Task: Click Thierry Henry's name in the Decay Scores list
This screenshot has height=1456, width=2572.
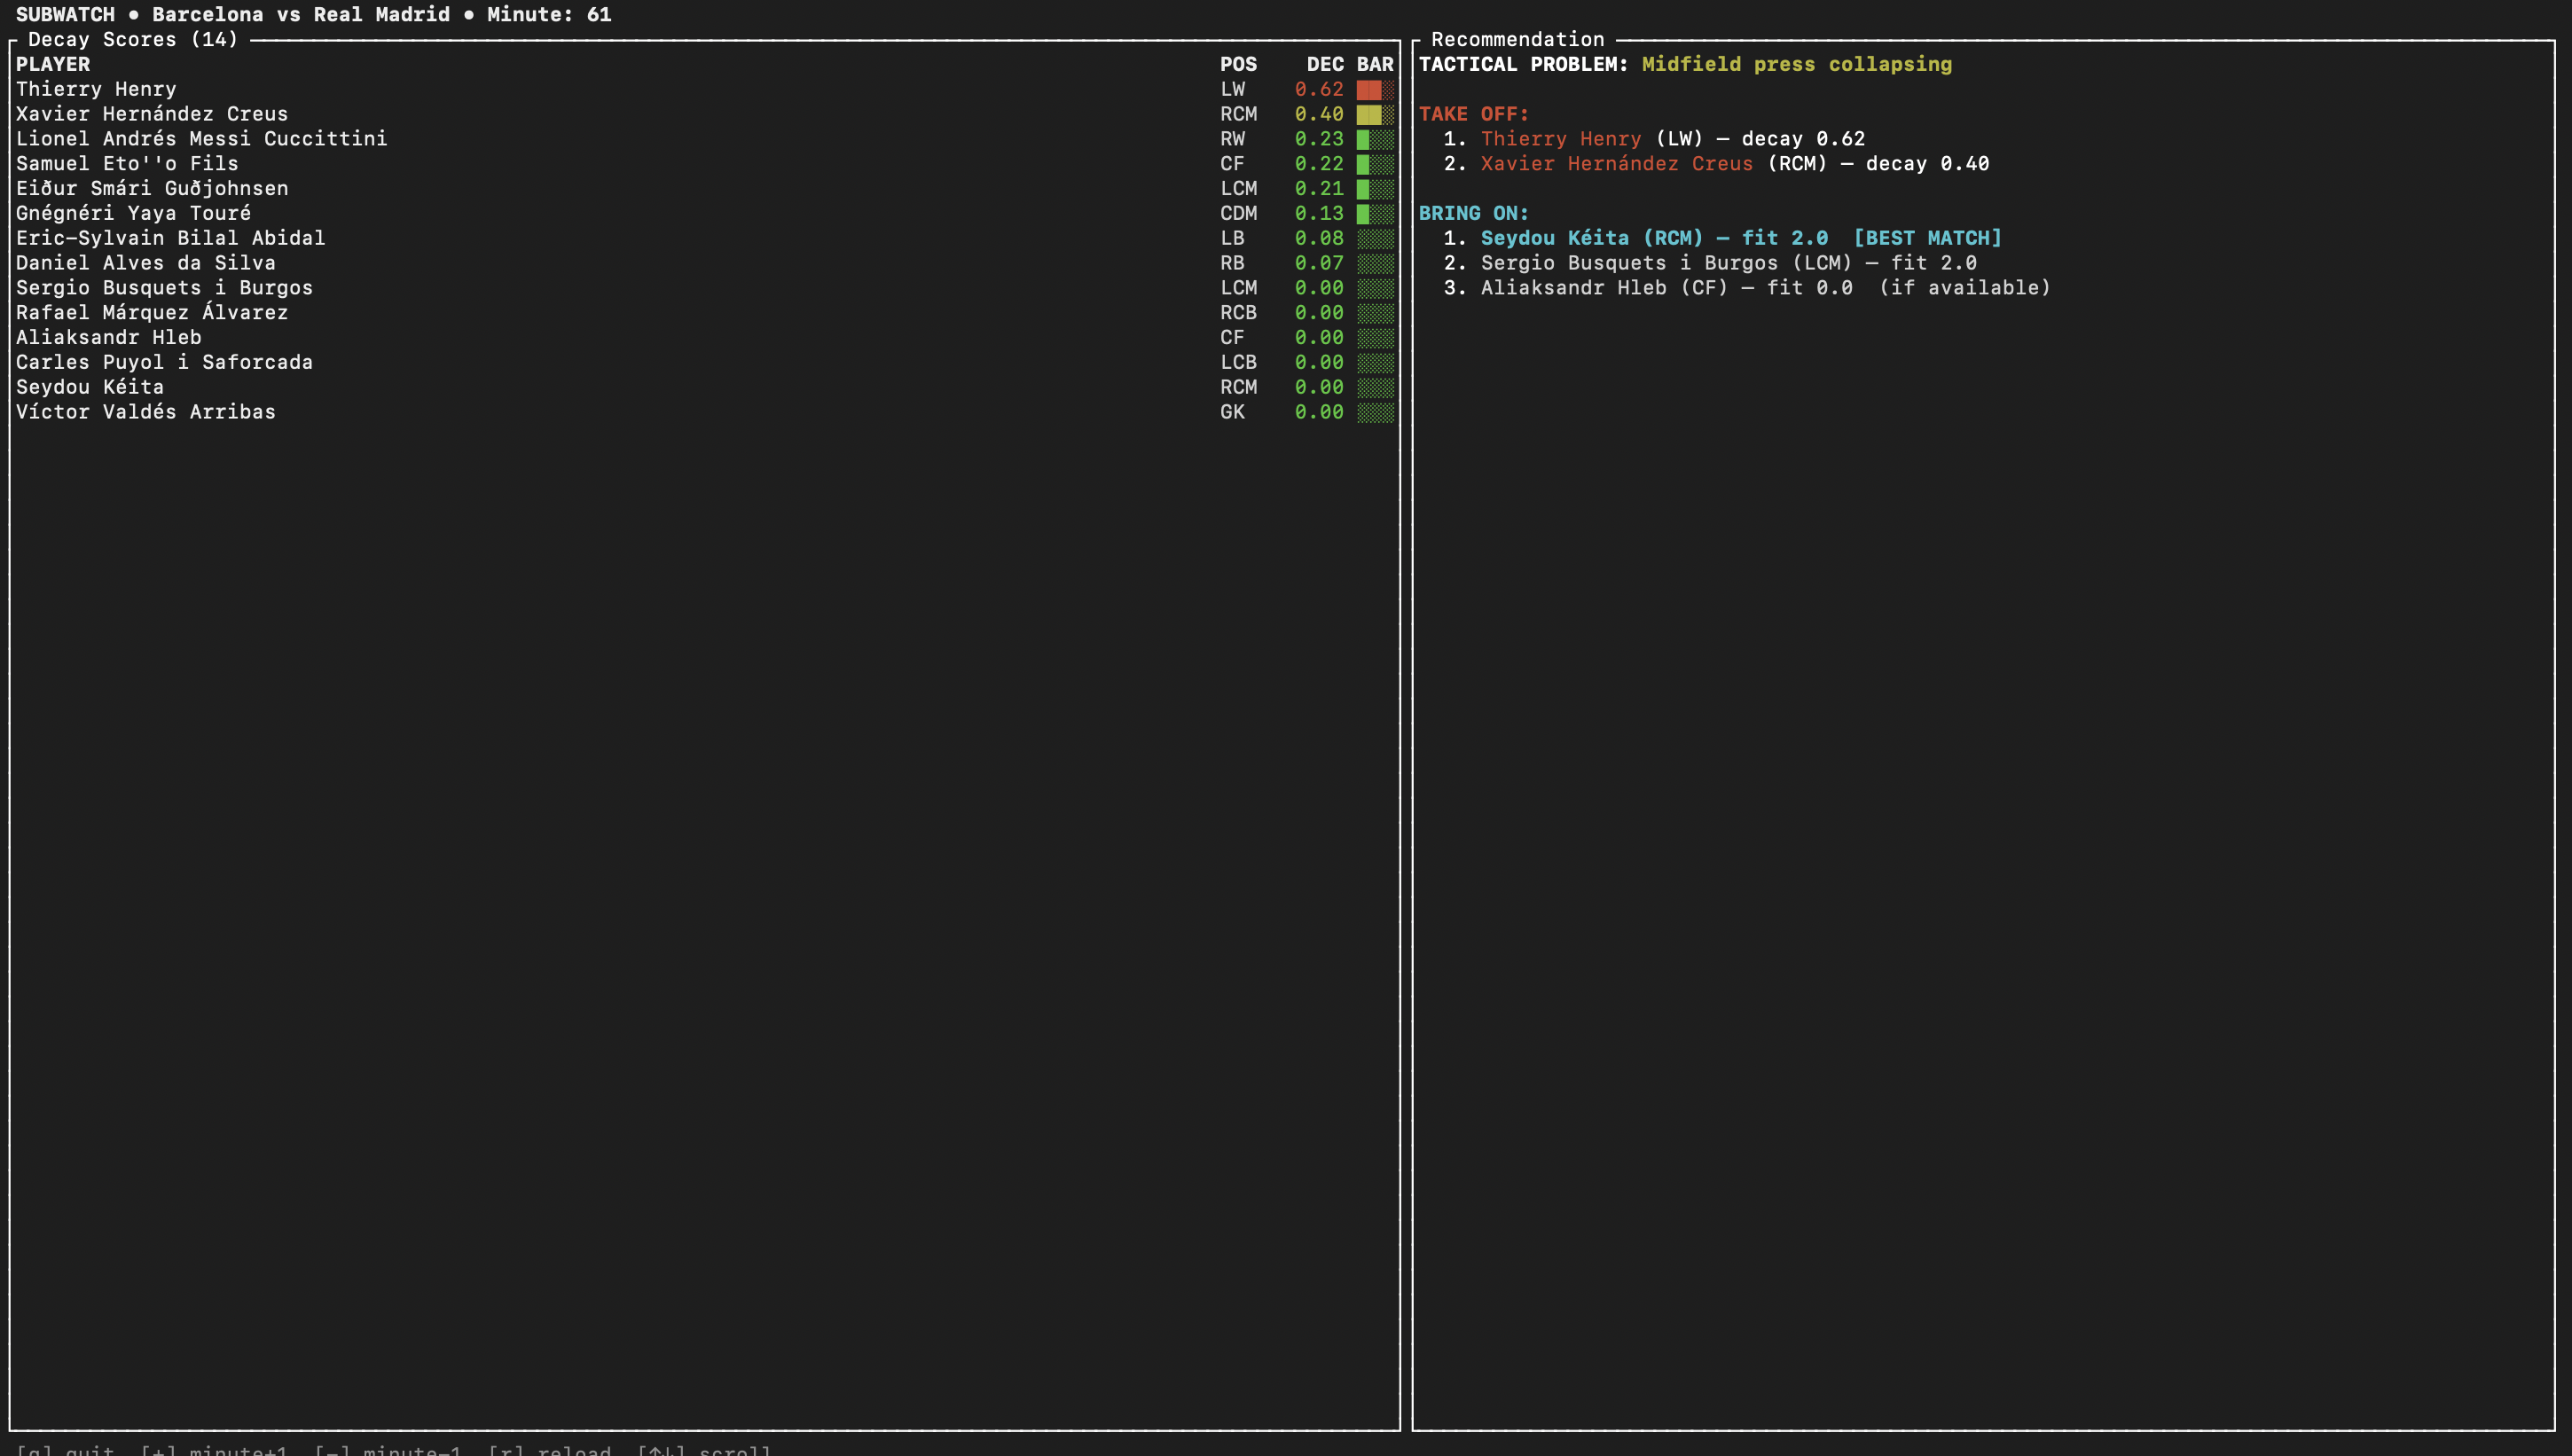Action: click(x=96, y=89)
